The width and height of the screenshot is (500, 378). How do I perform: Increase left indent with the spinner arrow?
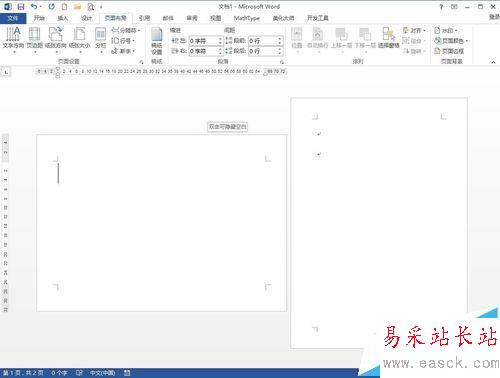[x=220, y=39]
